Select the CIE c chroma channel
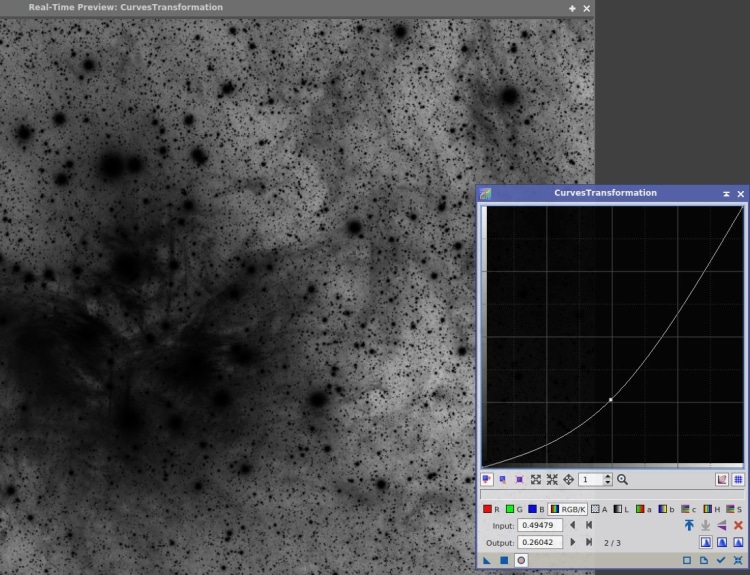This screenshot has height=575, width=750. [x=688, y=509]
